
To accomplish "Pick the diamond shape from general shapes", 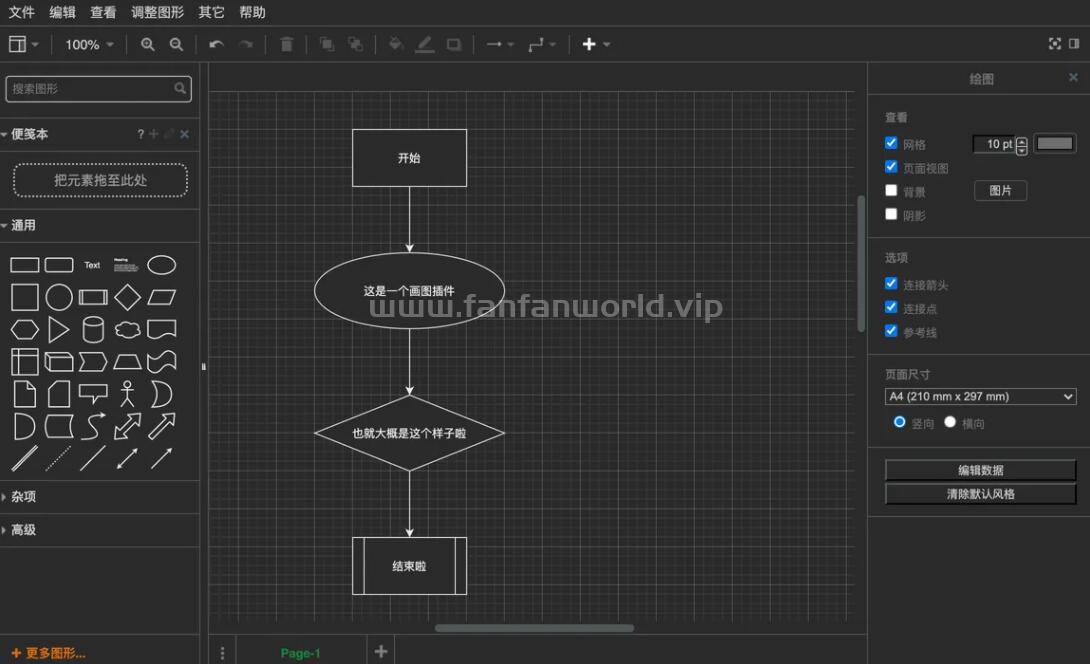I will (127, 297).
